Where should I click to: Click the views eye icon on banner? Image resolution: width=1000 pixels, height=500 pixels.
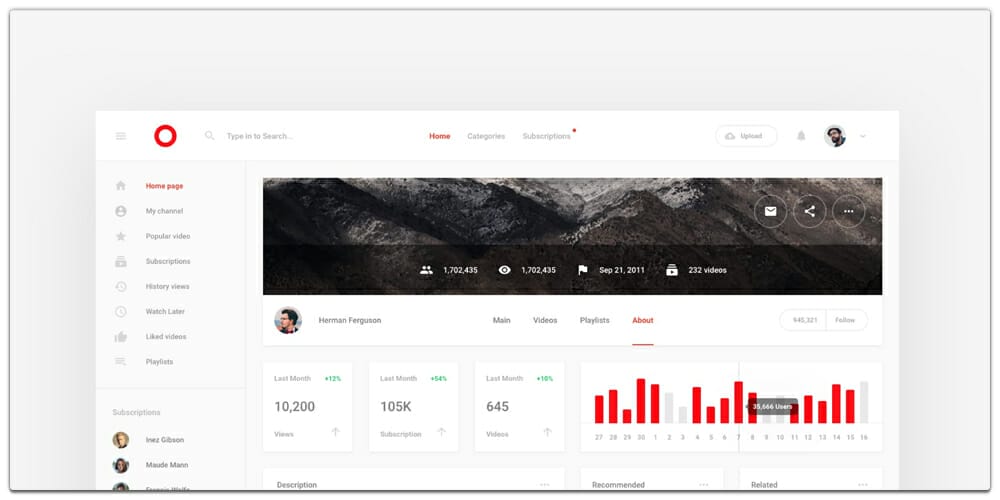click(x=504, y=270)
